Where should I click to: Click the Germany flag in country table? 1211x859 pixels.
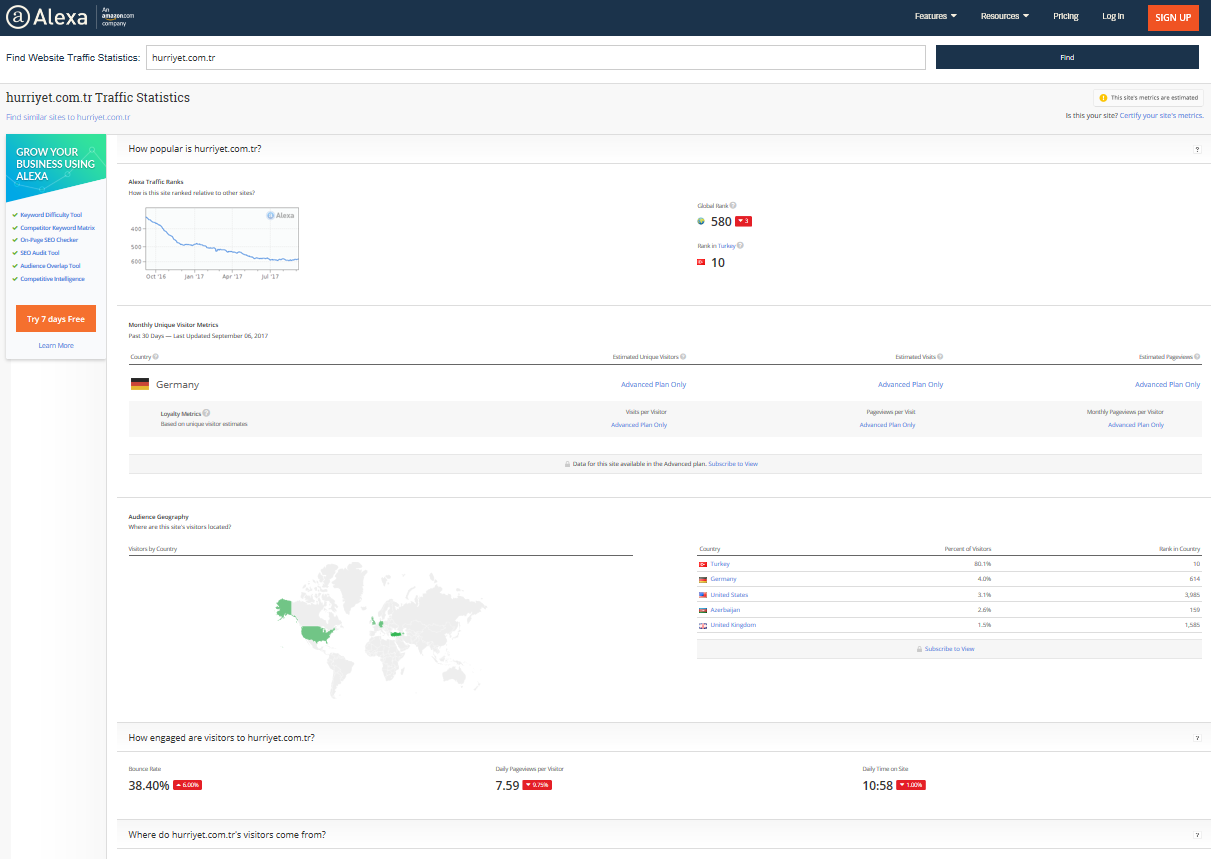[x=703, y=579]
